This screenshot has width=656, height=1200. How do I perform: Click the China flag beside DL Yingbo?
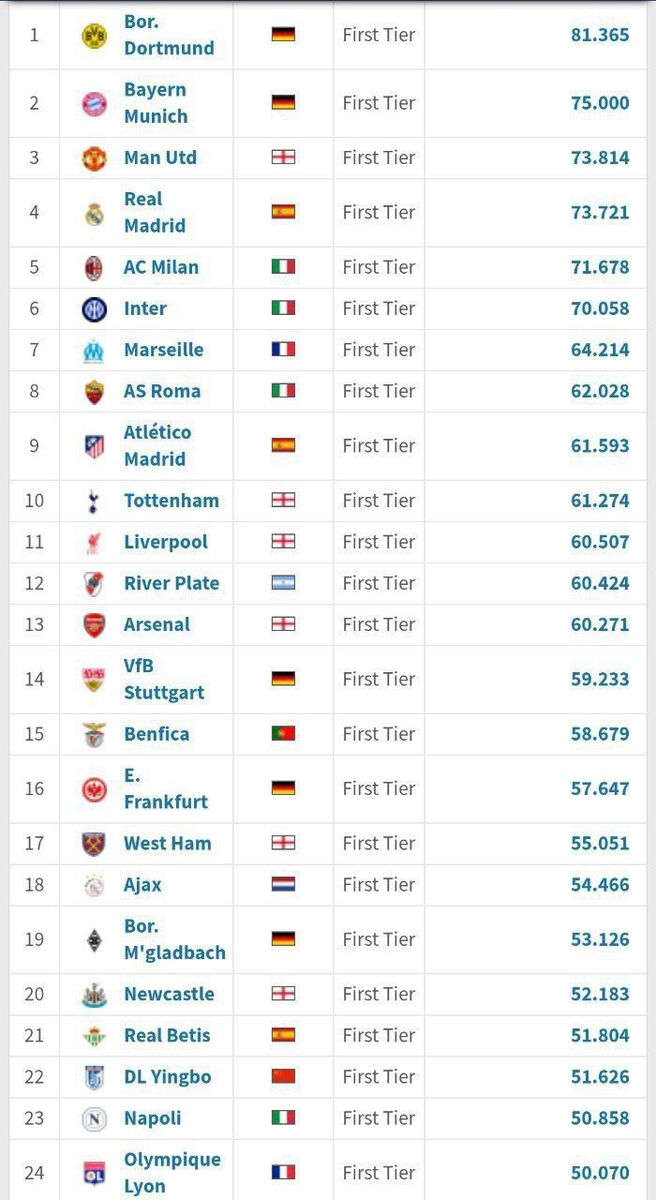point(283,1077)
